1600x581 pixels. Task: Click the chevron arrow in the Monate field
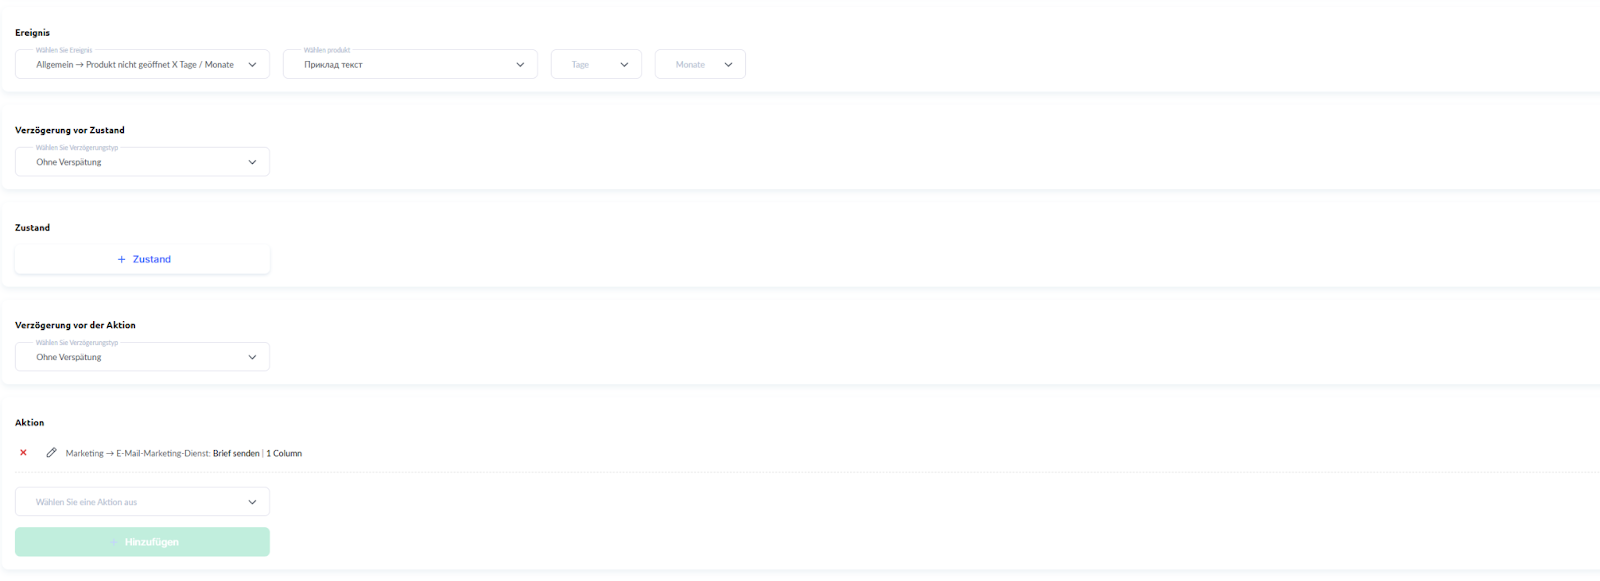(728, 65)
